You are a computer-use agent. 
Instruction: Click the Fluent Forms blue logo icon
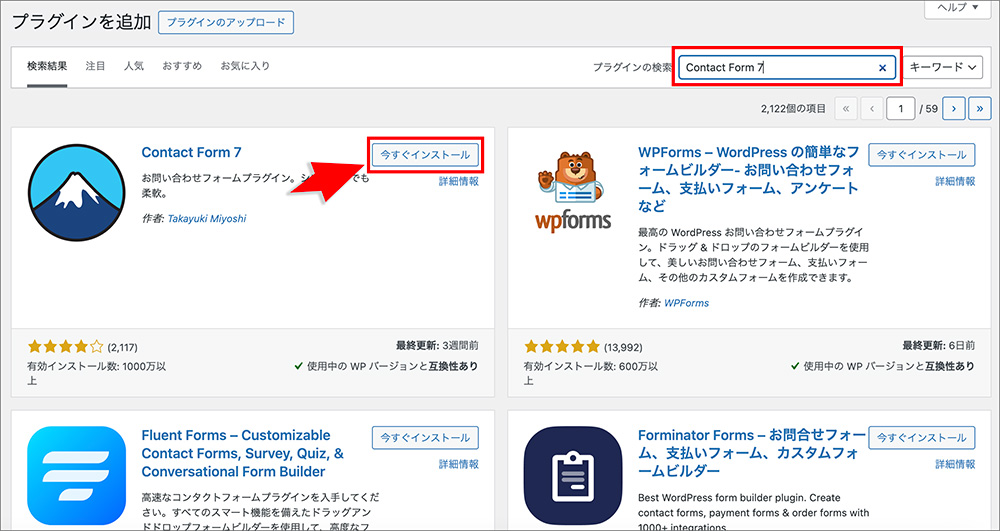[76, 474]
